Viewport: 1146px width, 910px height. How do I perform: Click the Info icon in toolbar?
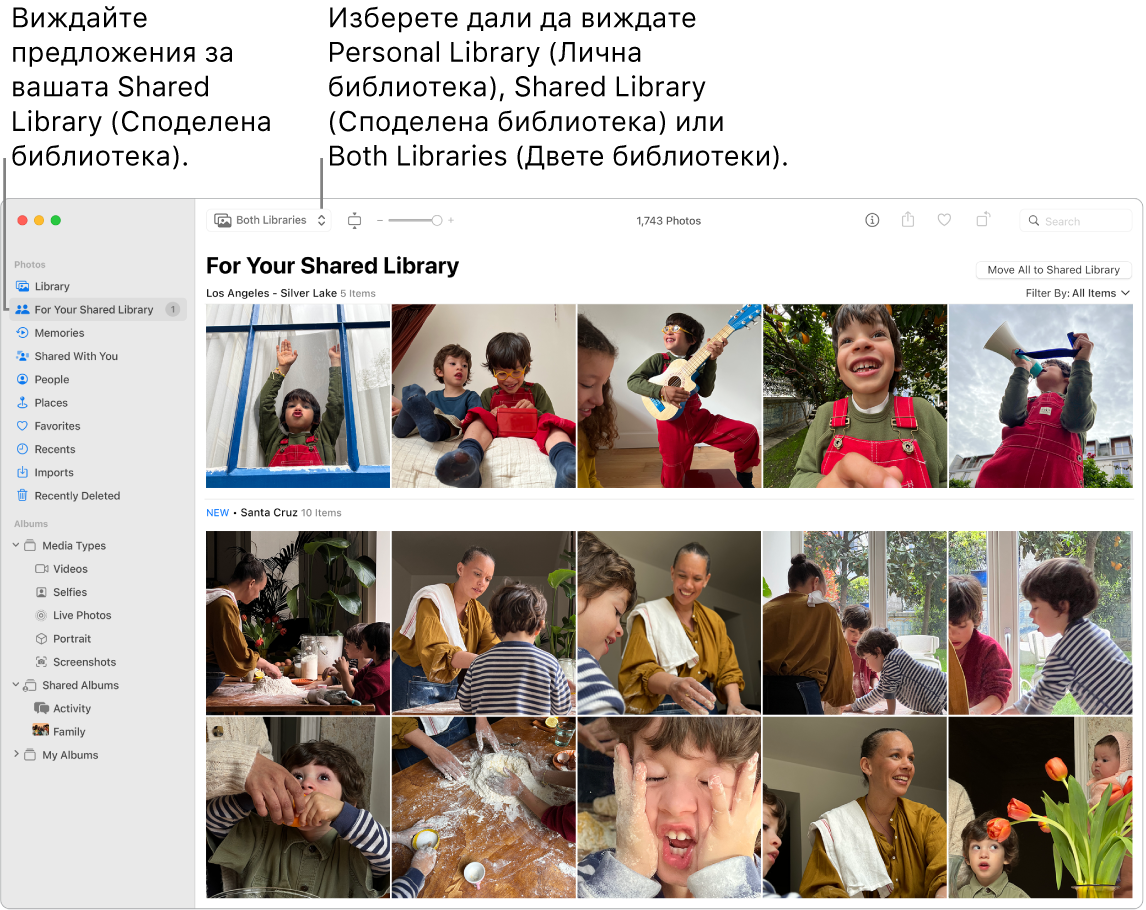tap(872, 220)
